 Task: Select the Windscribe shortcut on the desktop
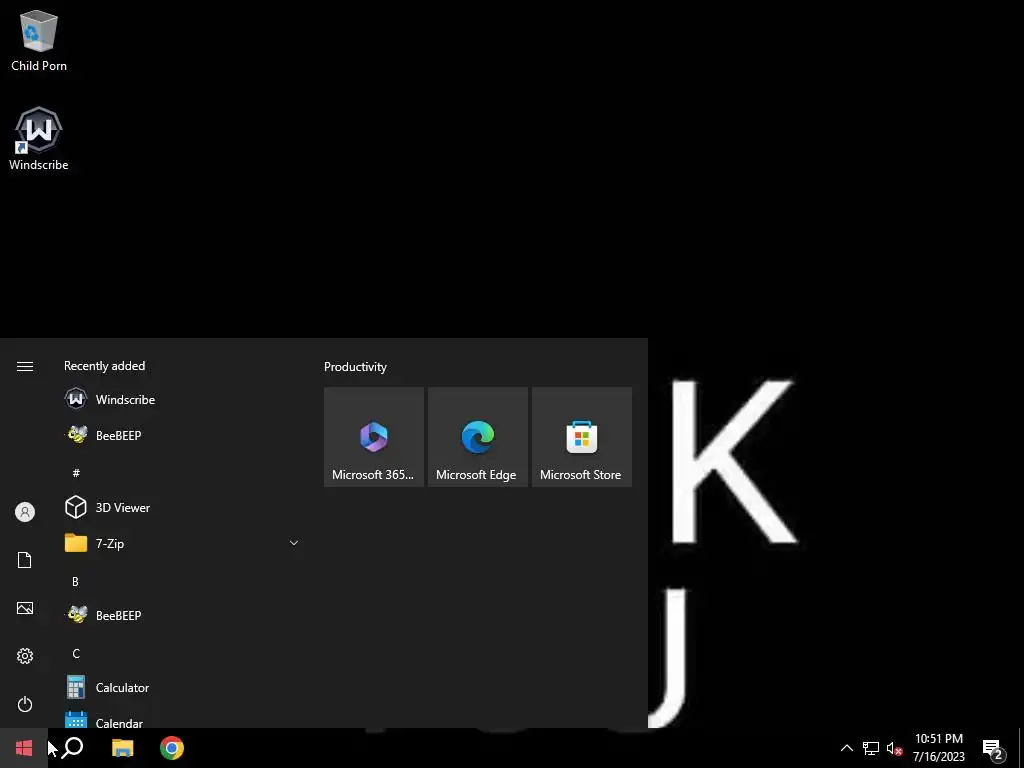pos(39,138)
